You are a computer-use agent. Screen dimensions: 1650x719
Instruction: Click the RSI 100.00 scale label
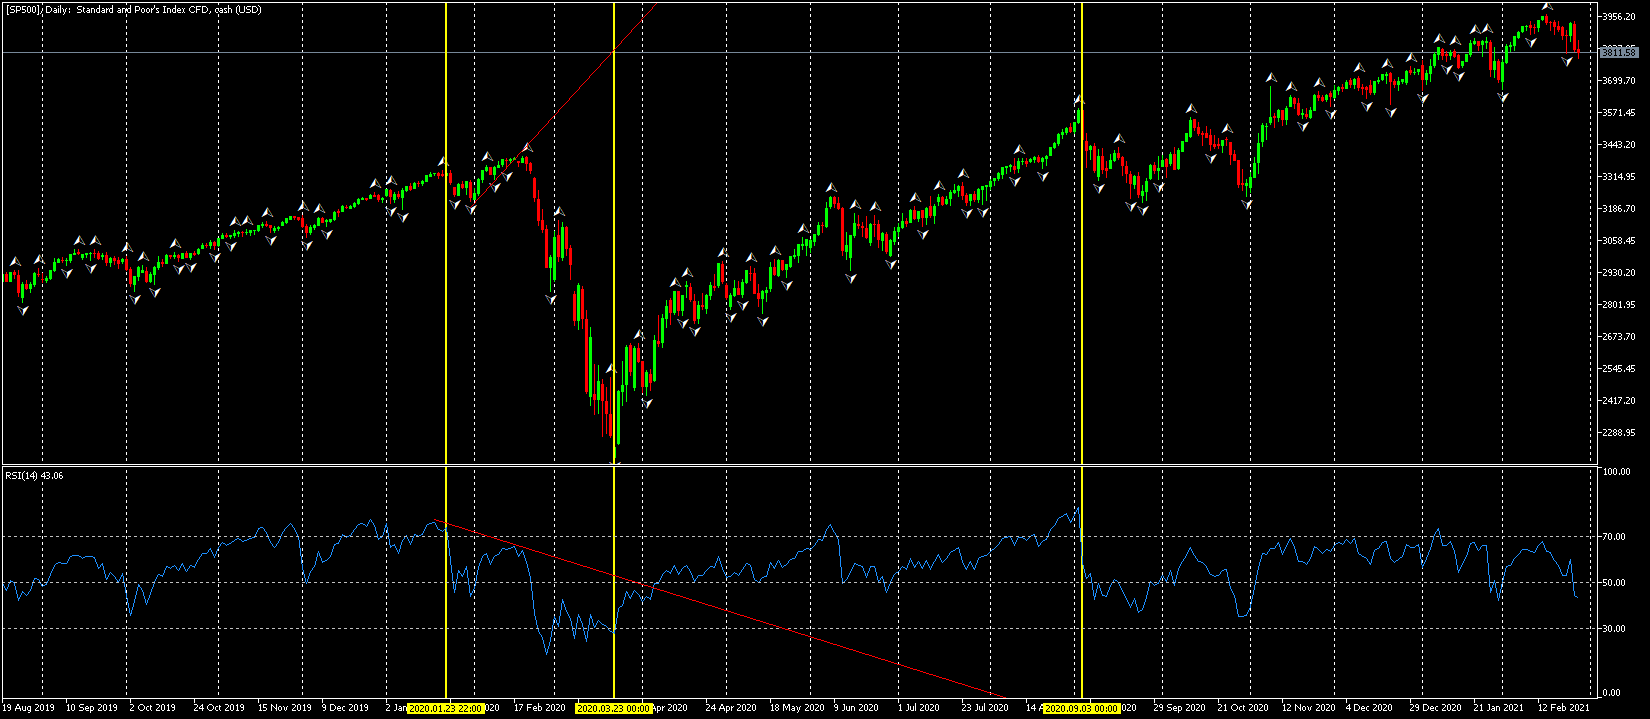click(1617, 472)
